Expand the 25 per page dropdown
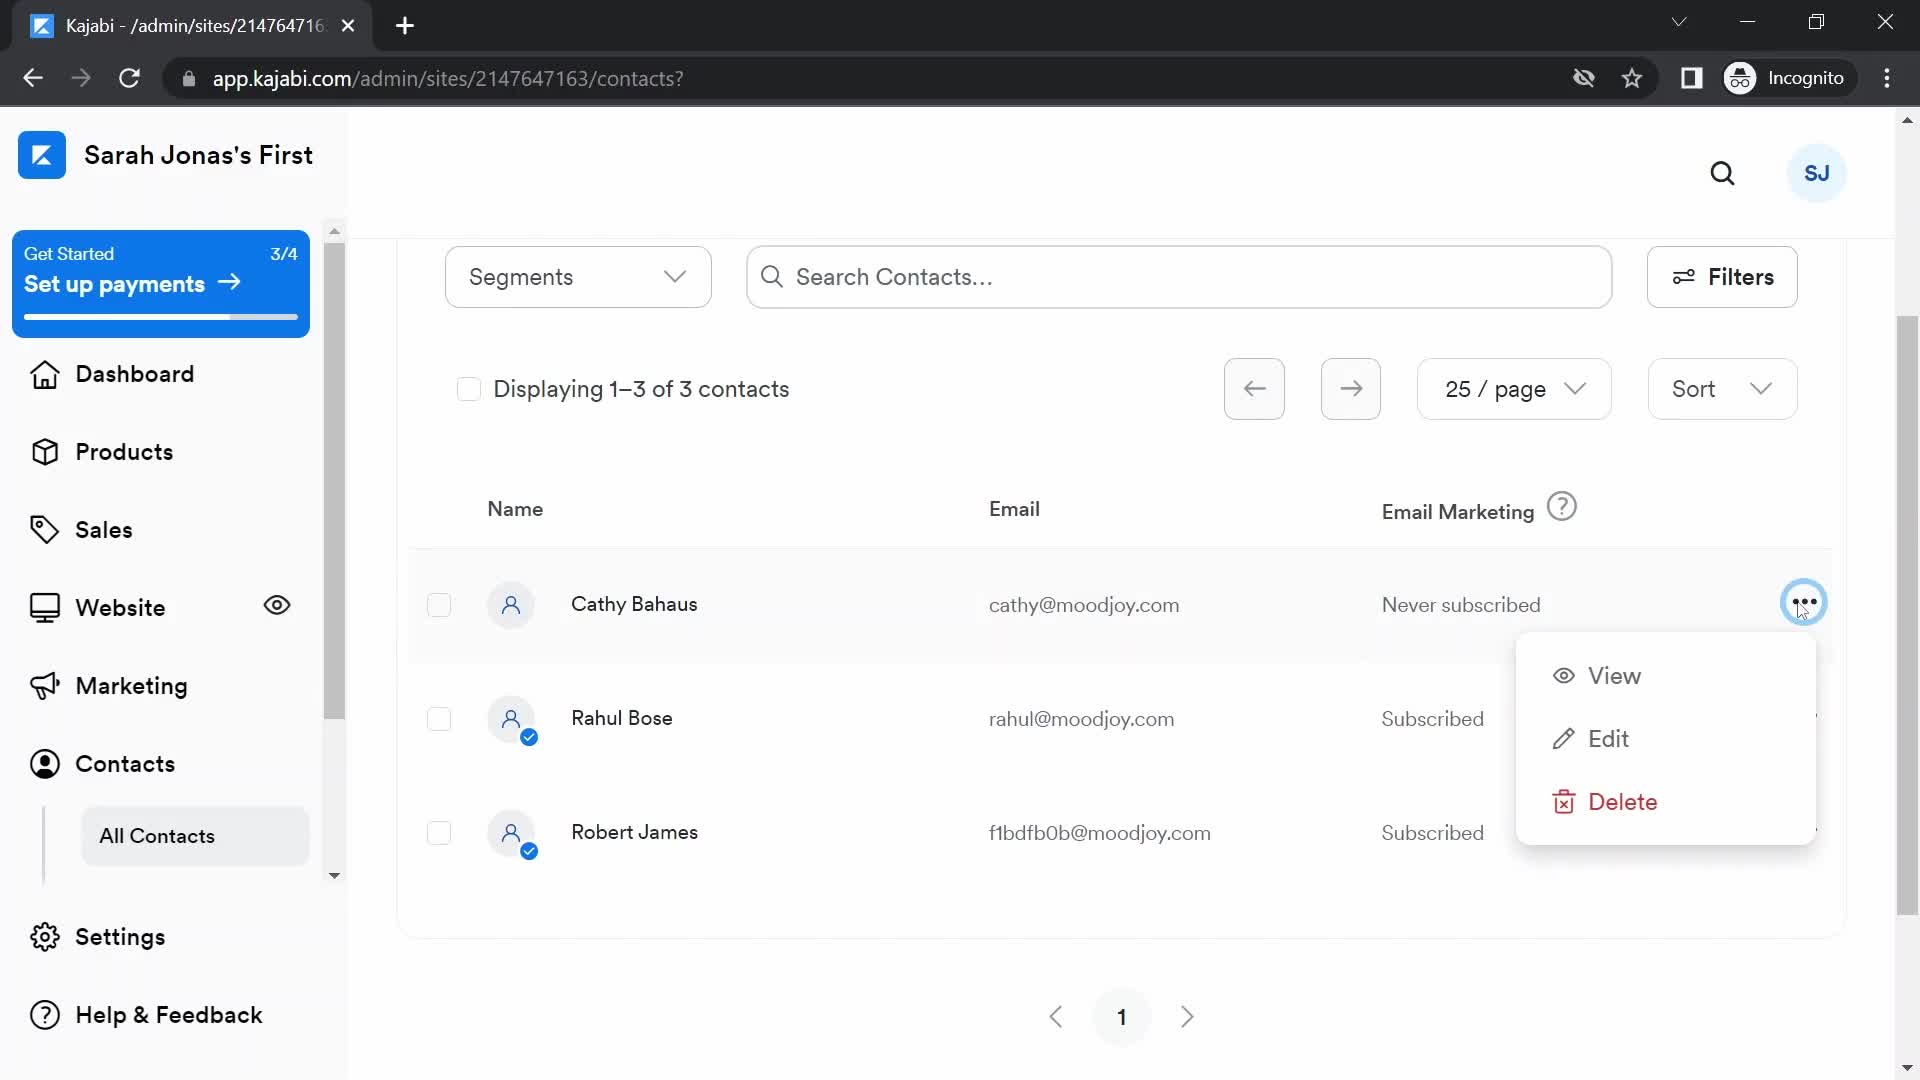The image size is (1920, 1080). (1513, 389)
